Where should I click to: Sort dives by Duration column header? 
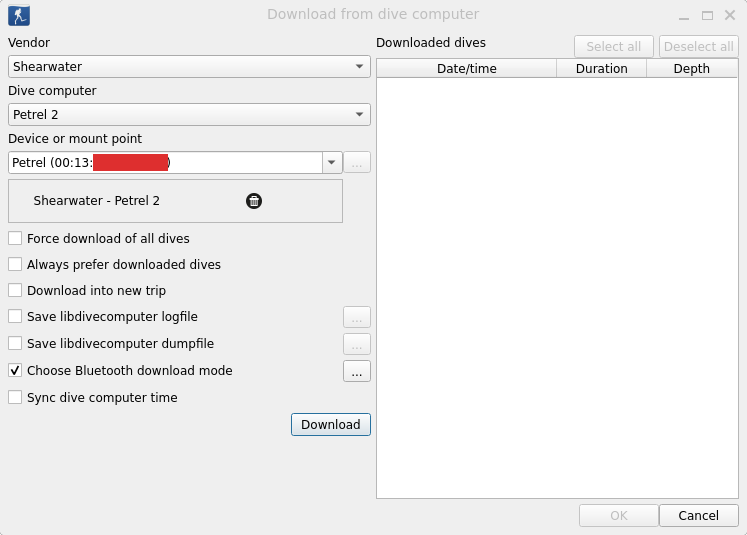(x=601, y=69)
